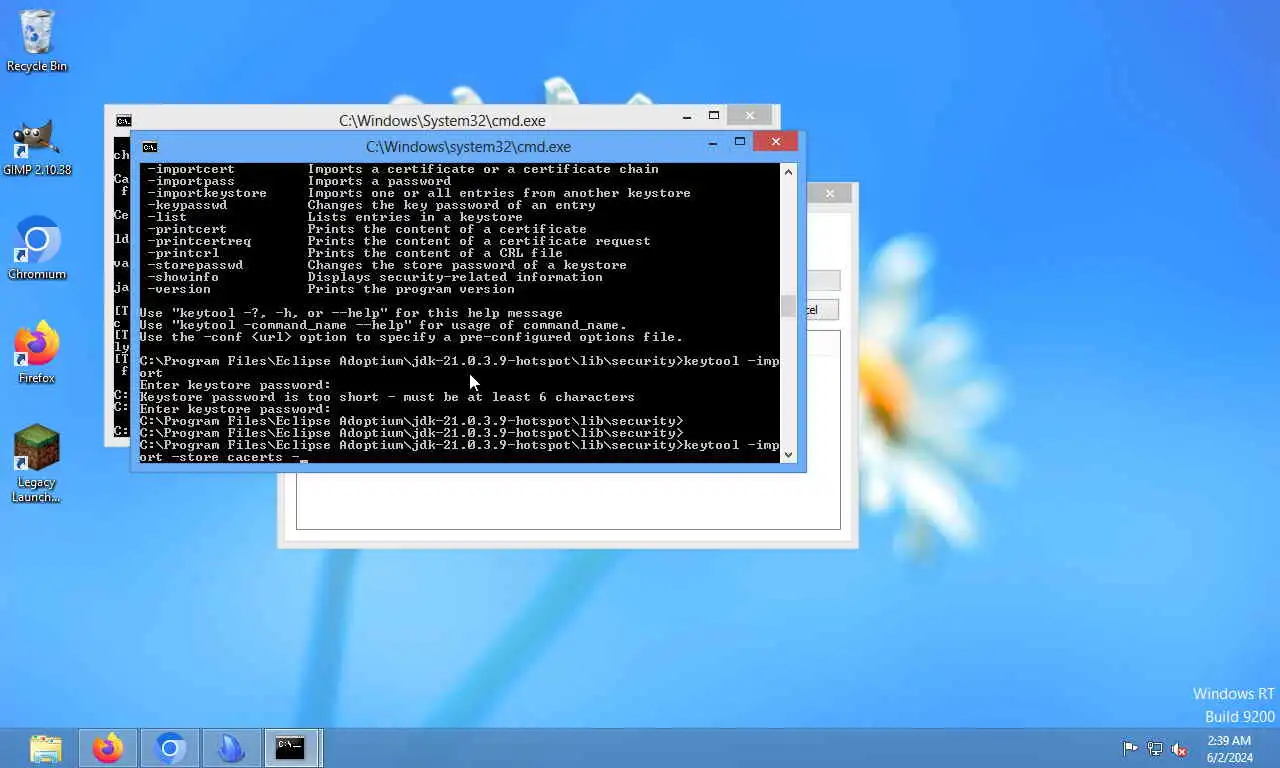
Task: Select the Legacy Launcher desktop shortcut
Action: pos(37,463)
